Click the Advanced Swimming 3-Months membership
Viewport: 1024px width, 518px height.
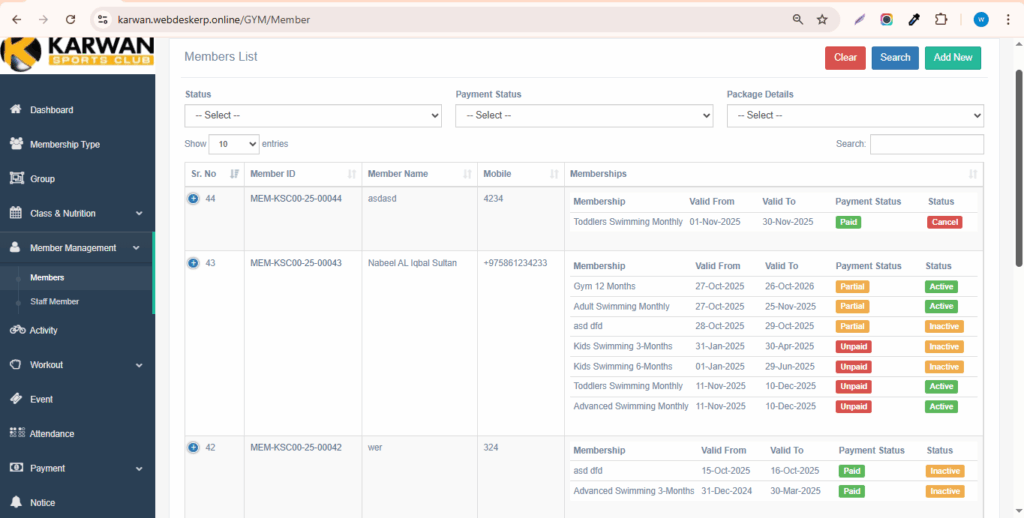(x=633, y=491)
